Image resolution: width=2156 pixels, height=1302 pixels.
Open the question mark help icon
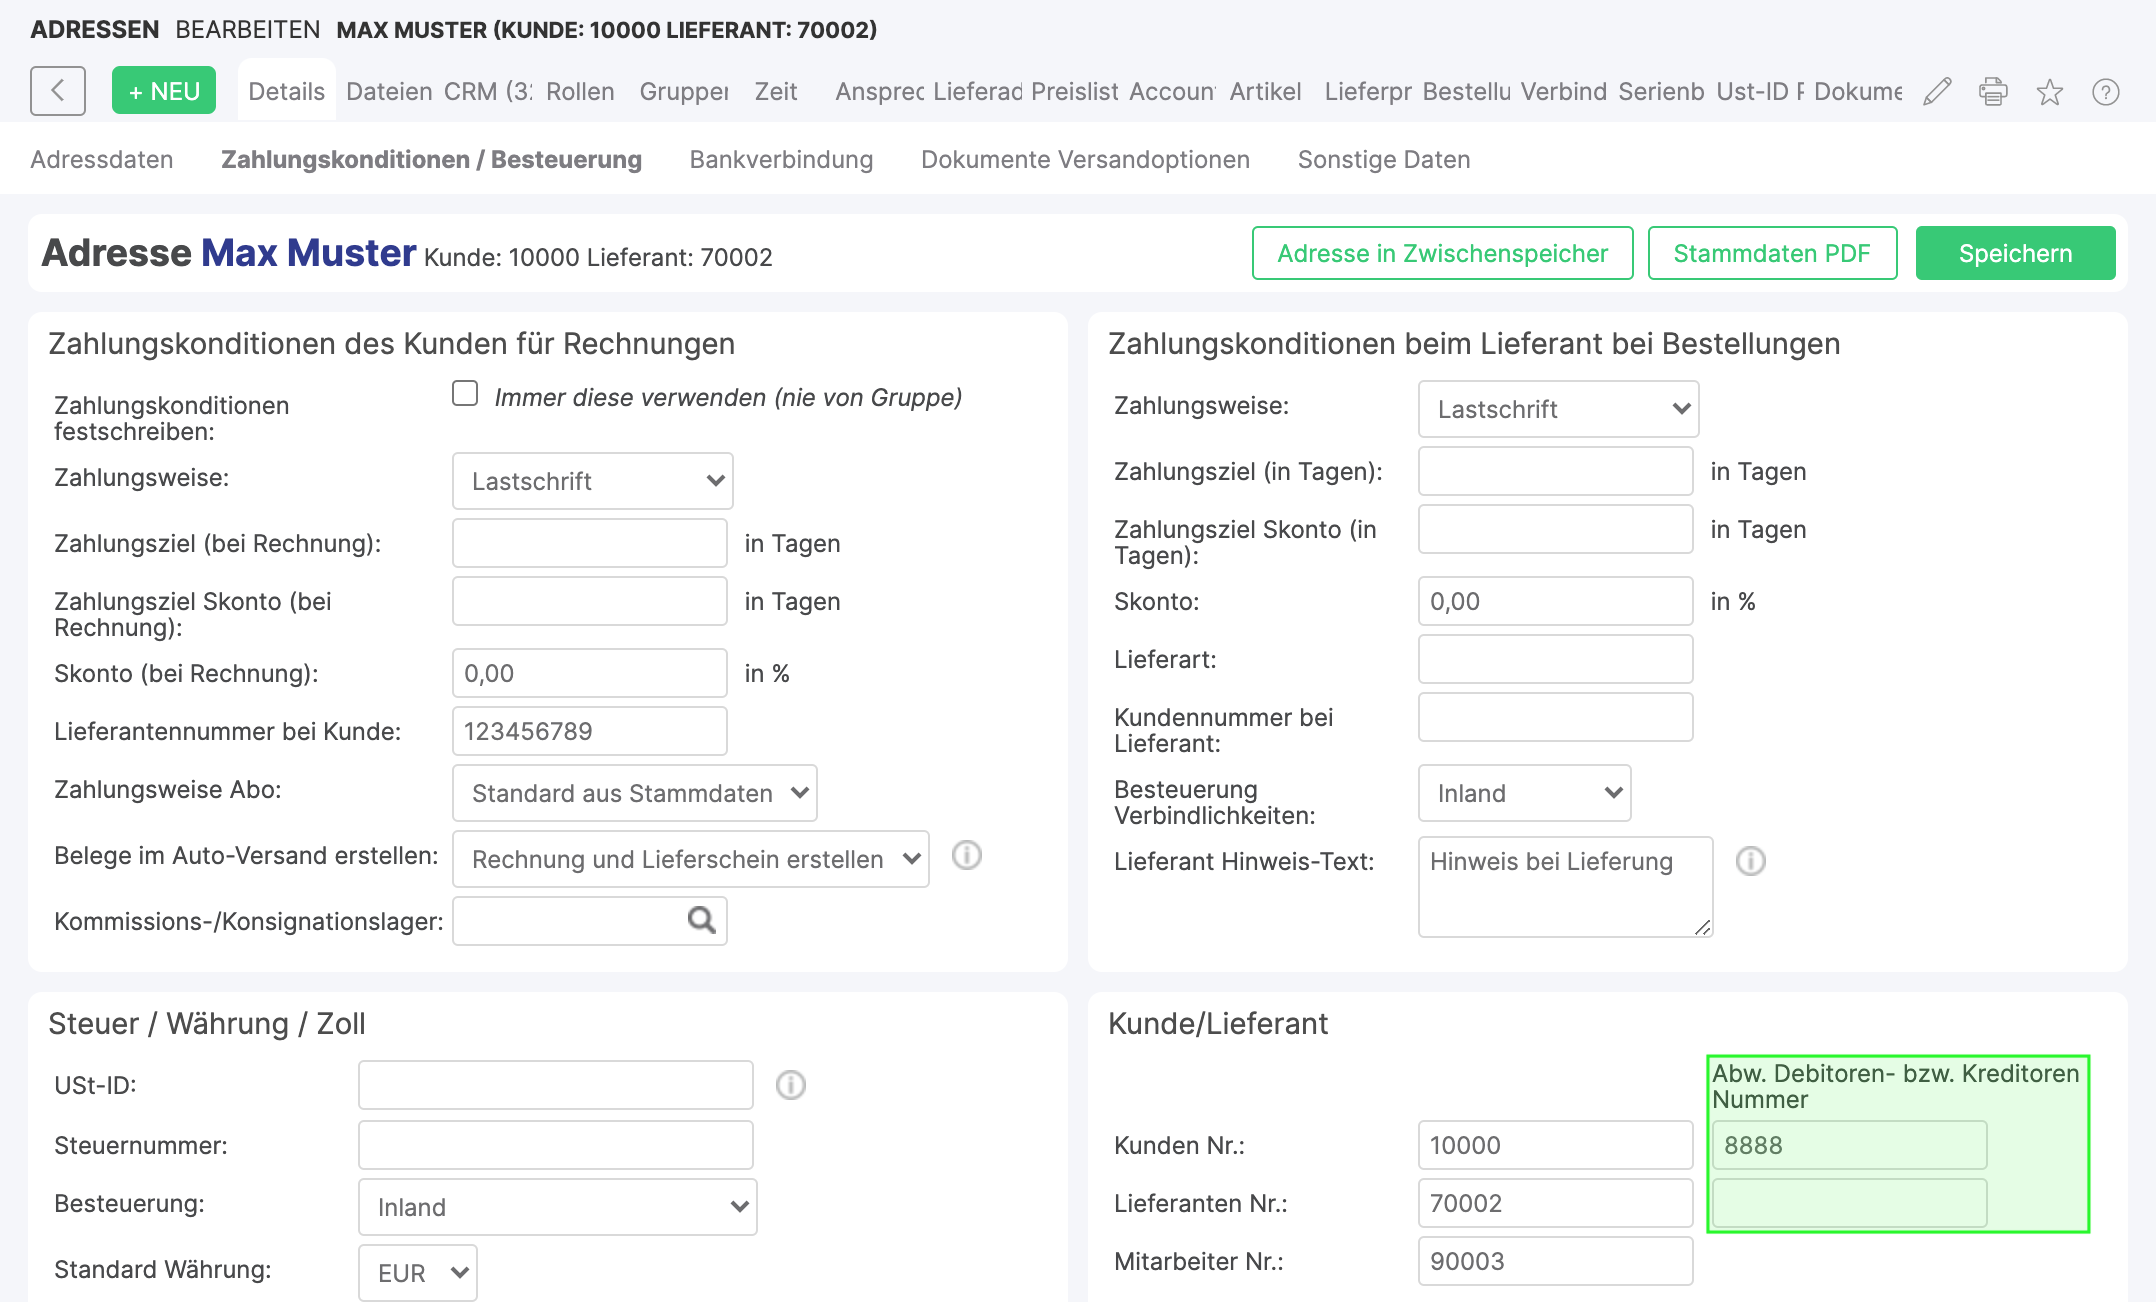pos(2105,92)
